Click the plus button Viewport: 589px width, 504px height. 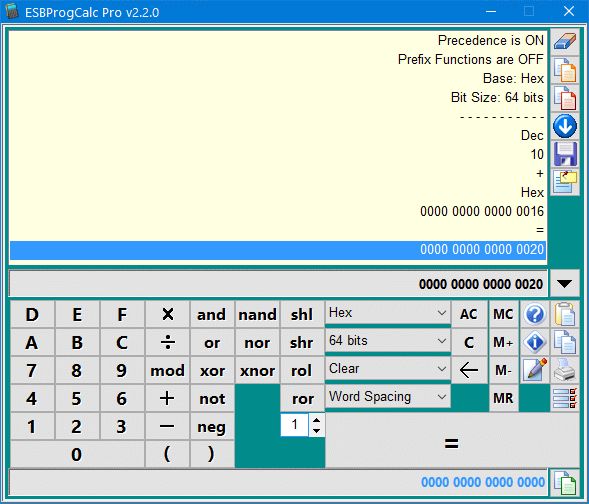coord(167,398)
